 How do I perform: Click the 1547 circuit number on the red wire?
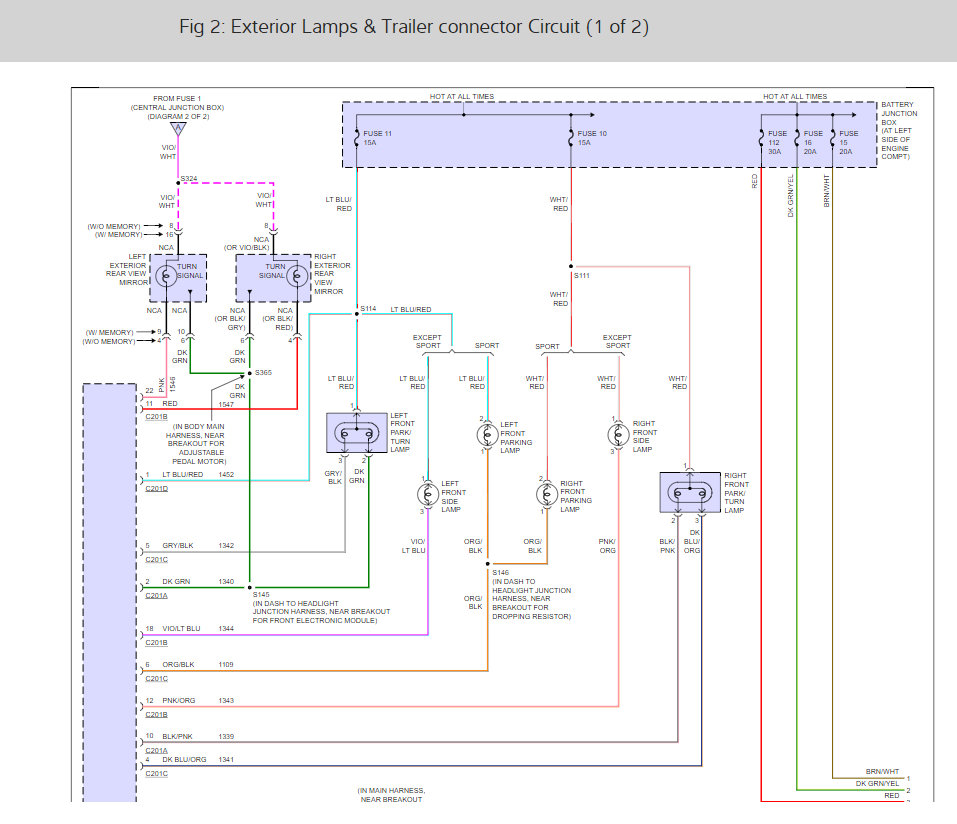click(x=226, y=404)
